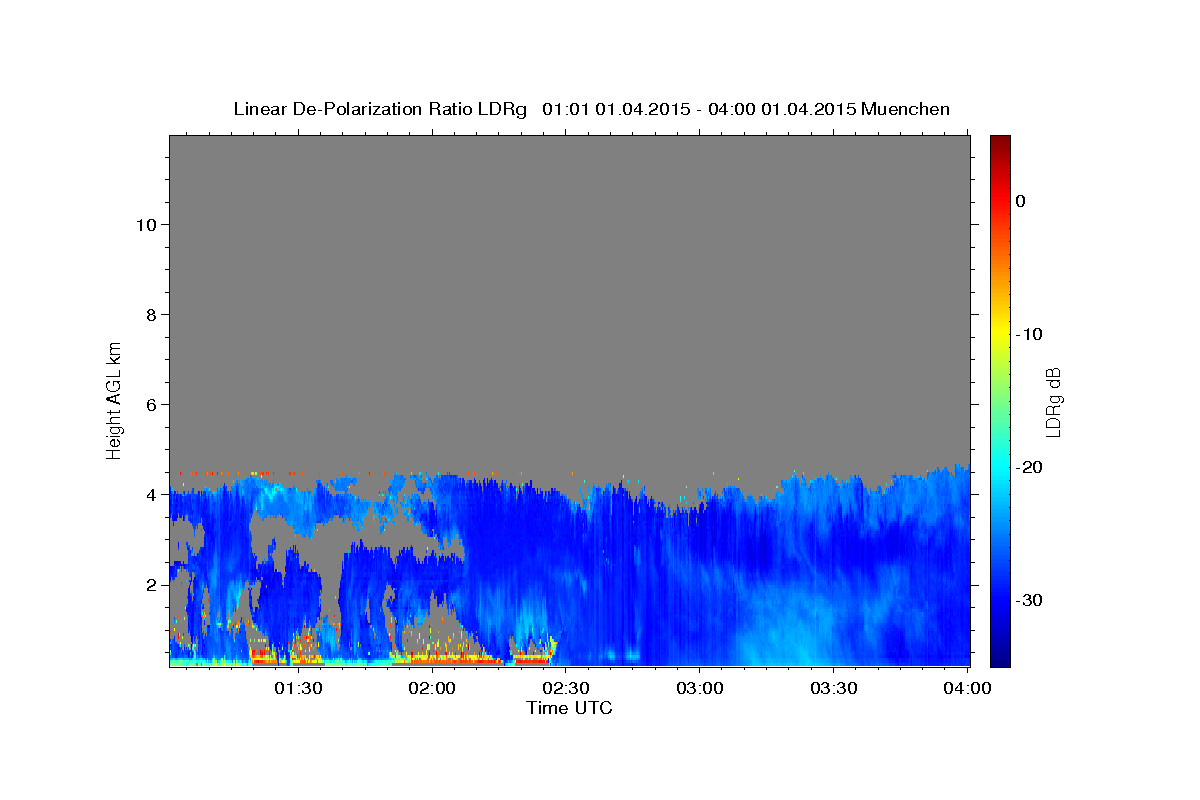
Task: Click the height tick label '10'
Action: pyautogui.click(x=145, y=224)
